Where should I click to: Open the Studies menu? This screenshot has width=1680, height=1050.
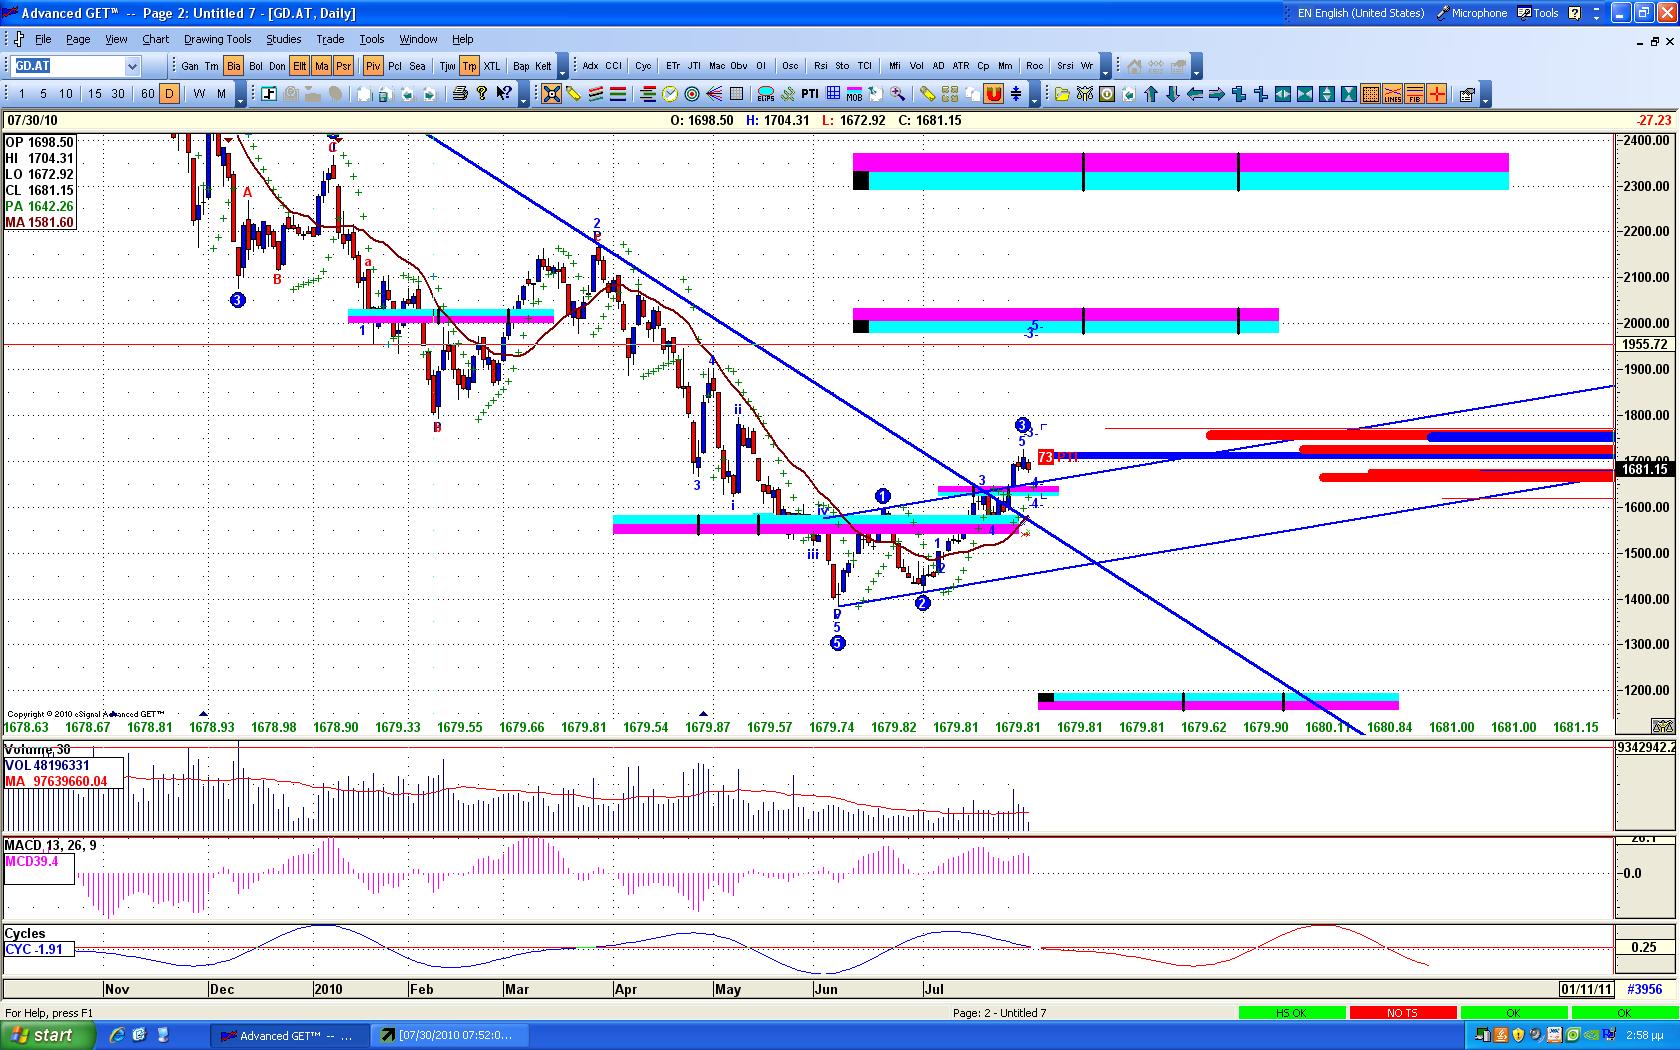[283, 39]
